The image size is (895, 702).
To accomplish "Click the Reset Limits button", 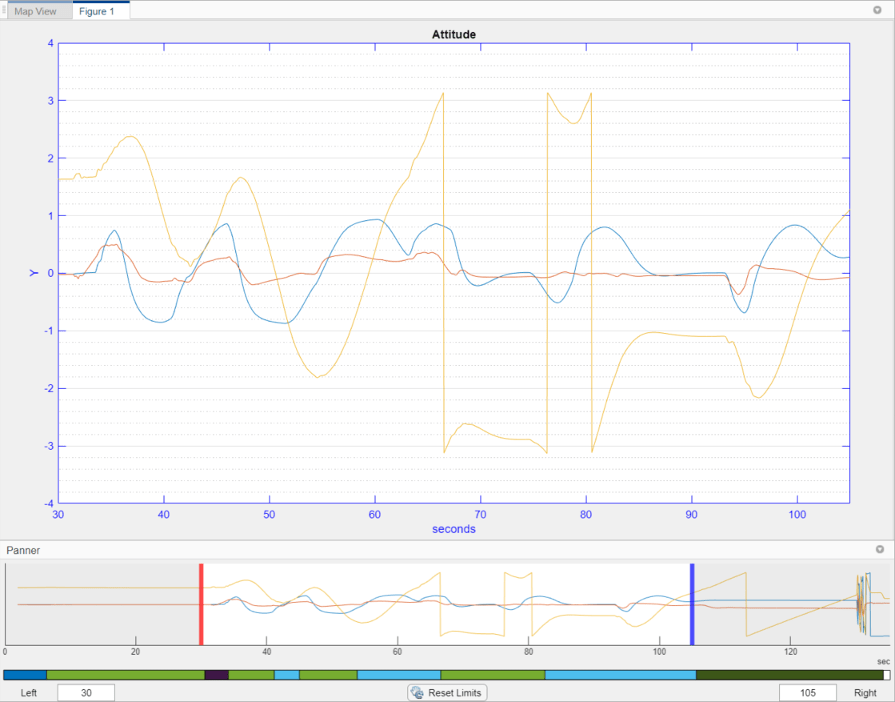I will (x=448, y=692).
